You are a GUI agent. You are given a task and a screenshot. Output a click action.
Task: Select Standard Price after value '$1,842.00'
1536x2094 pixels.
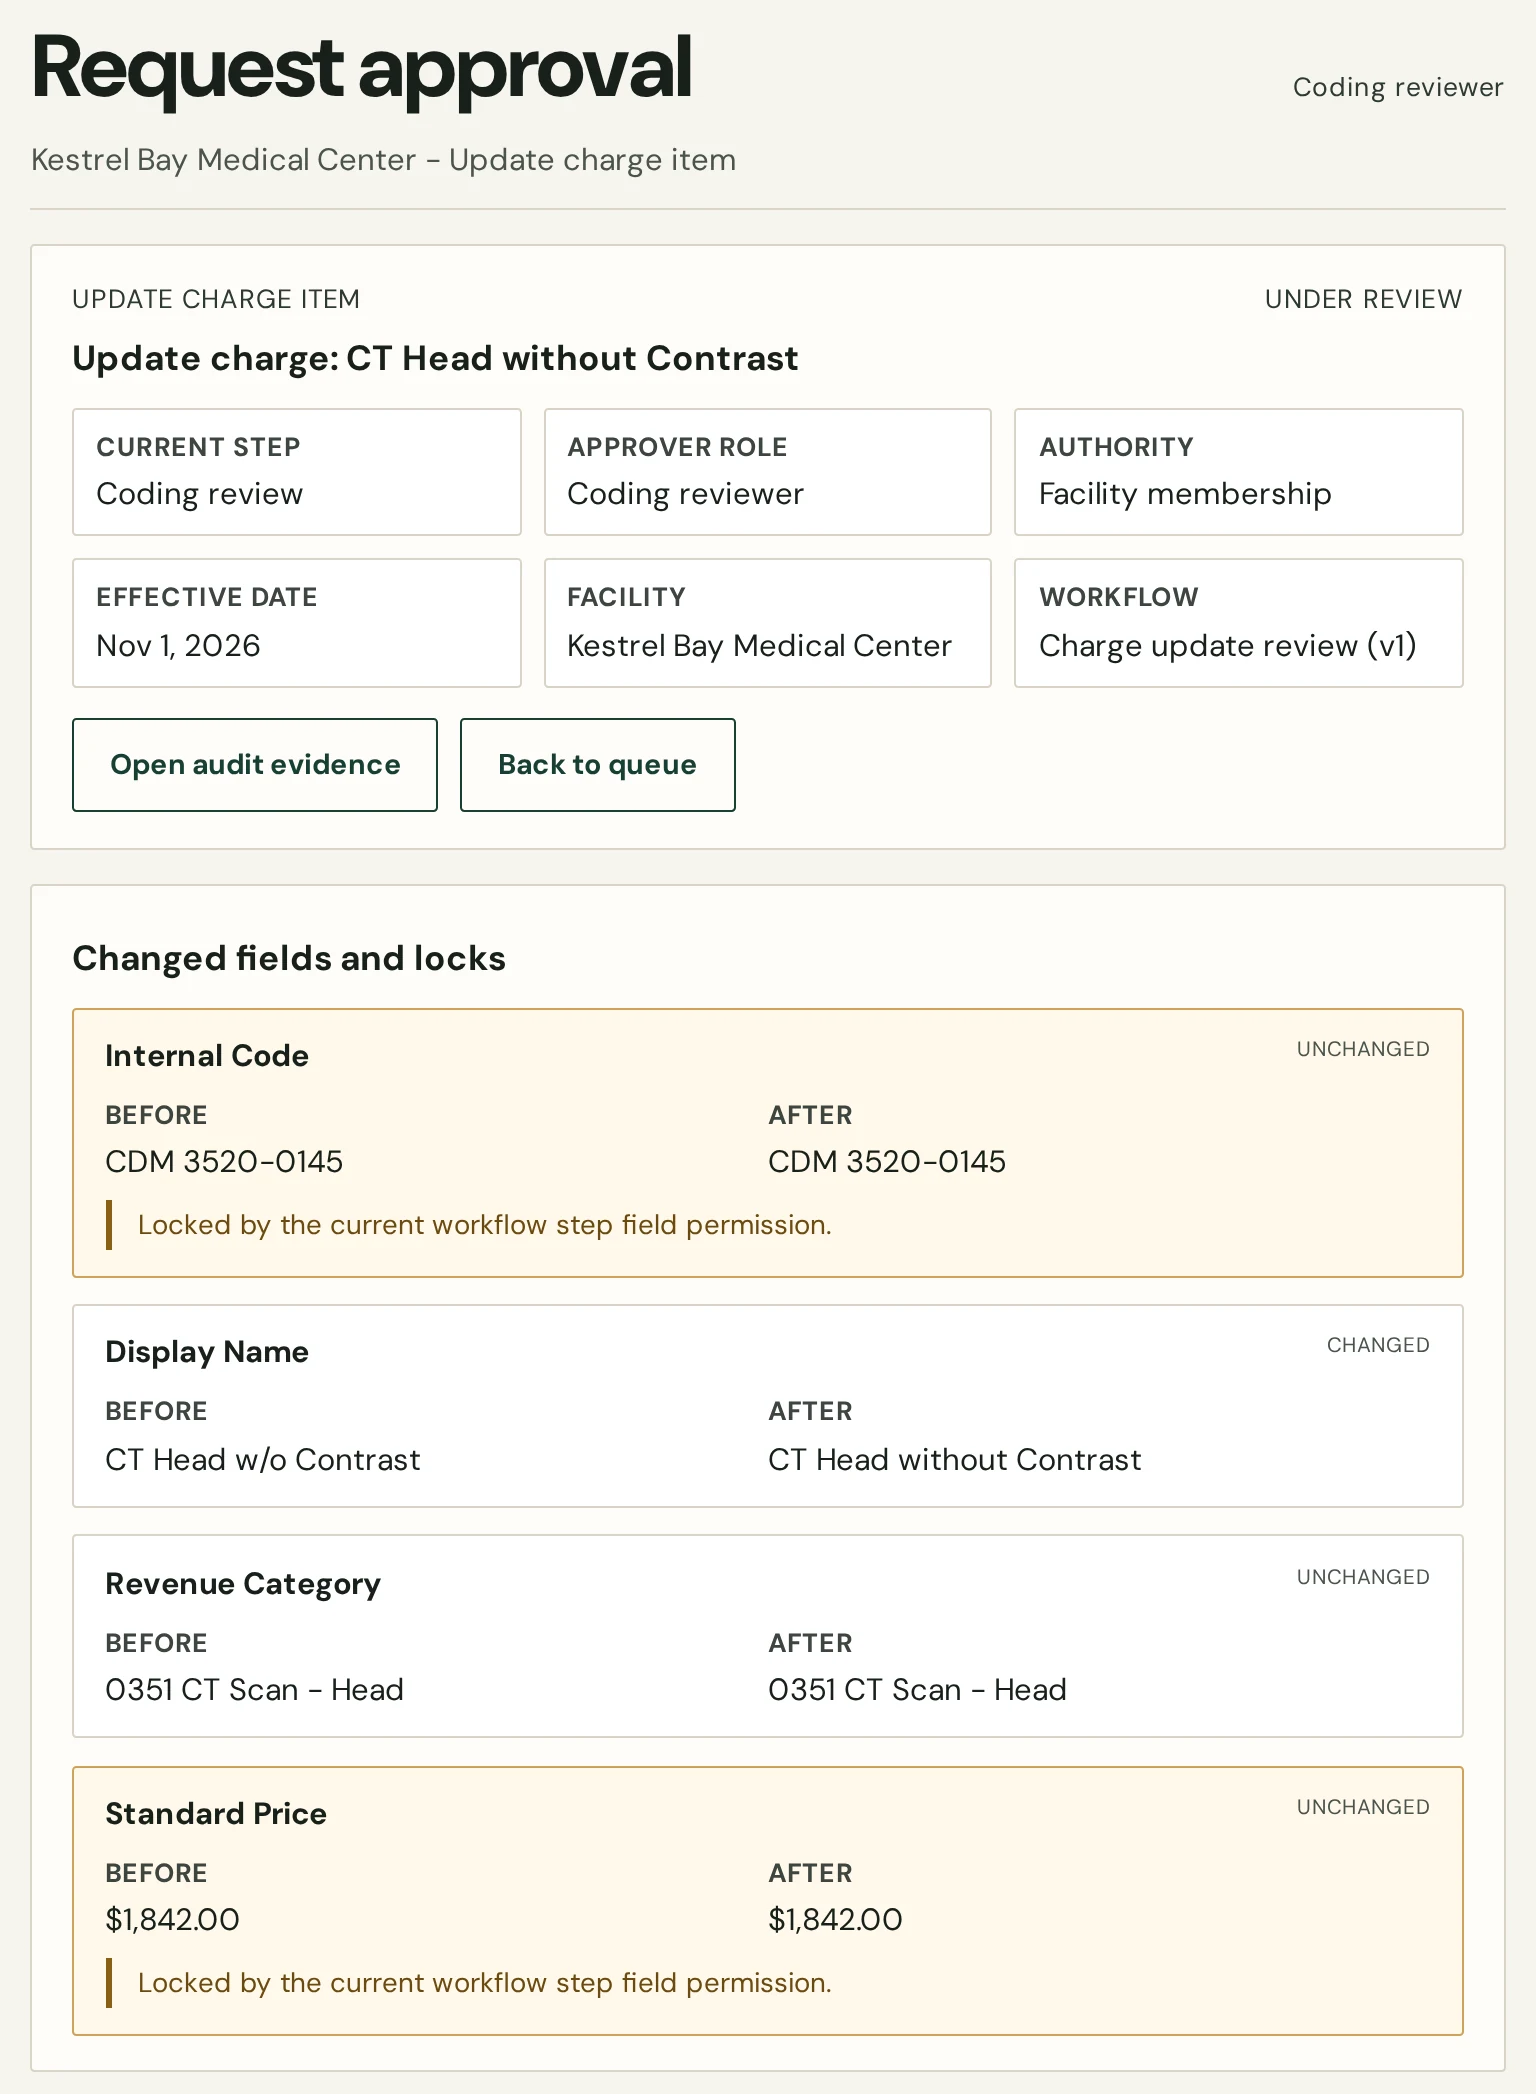click(836, 1919)
